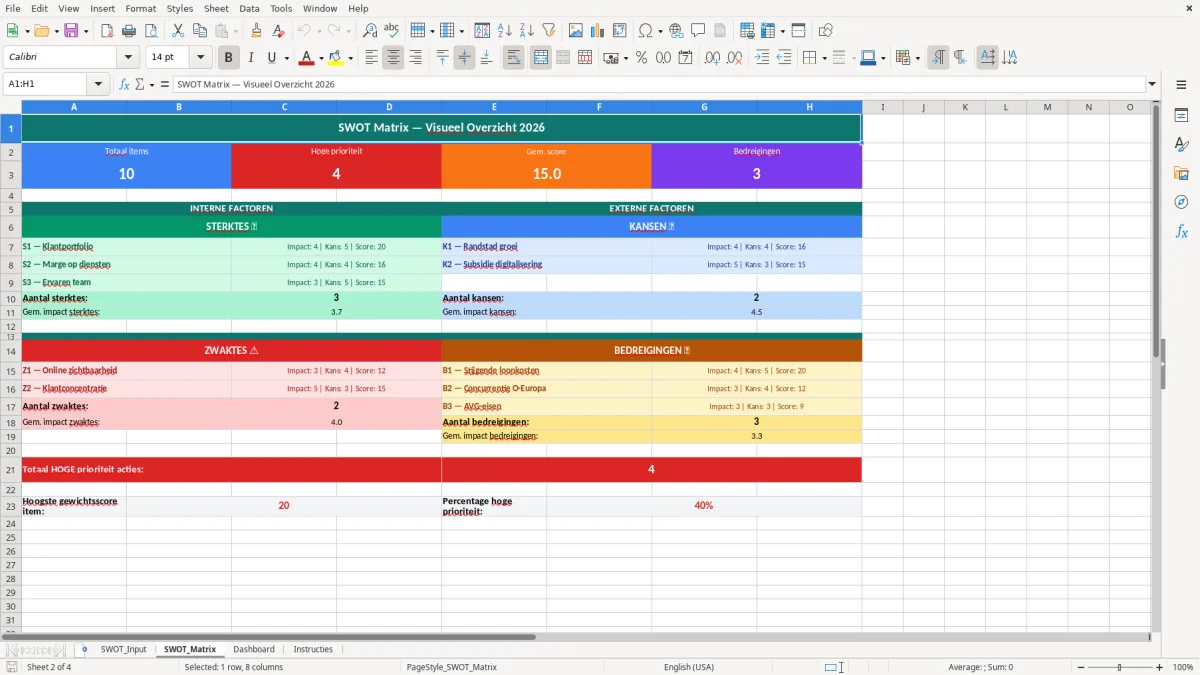
Task: Click the Sort Descending icon
Action: 527,31
